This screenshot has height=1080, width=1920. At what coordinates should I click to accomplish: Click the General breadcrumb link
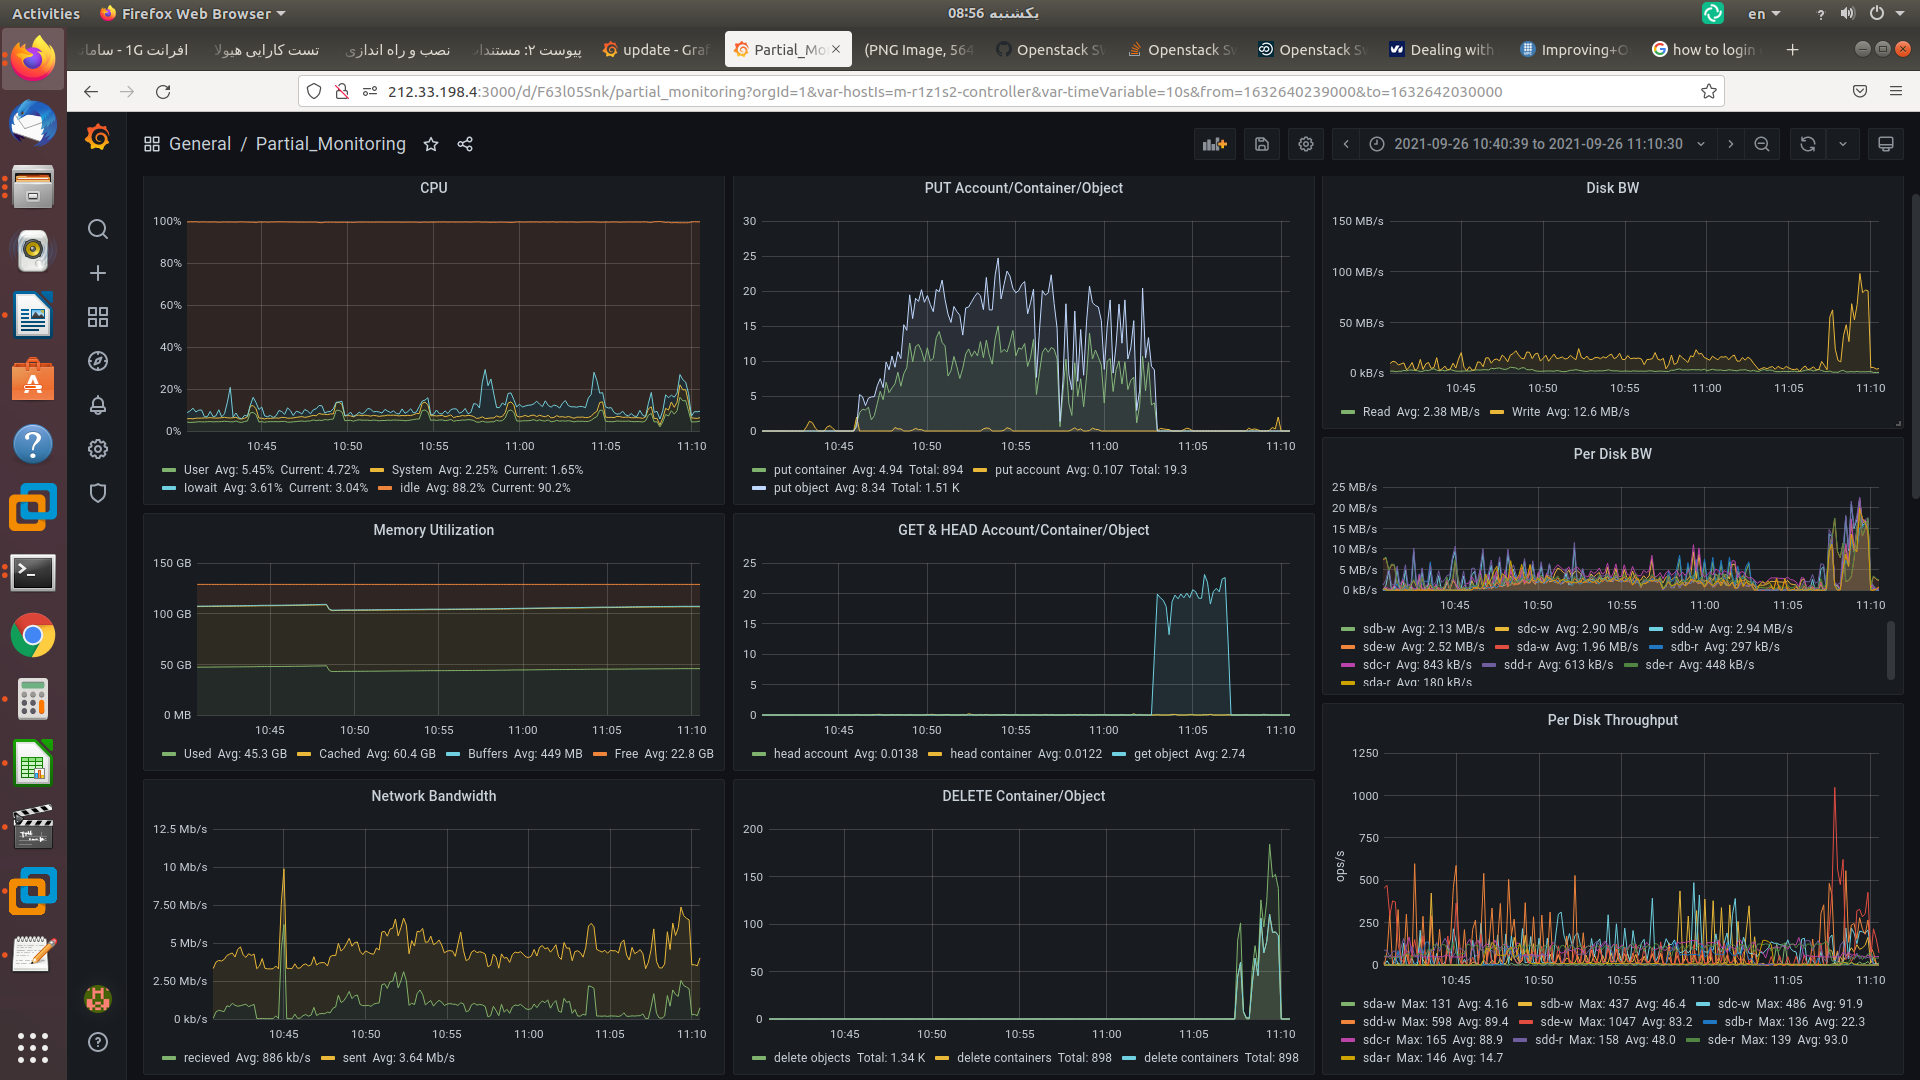[199, 144]
